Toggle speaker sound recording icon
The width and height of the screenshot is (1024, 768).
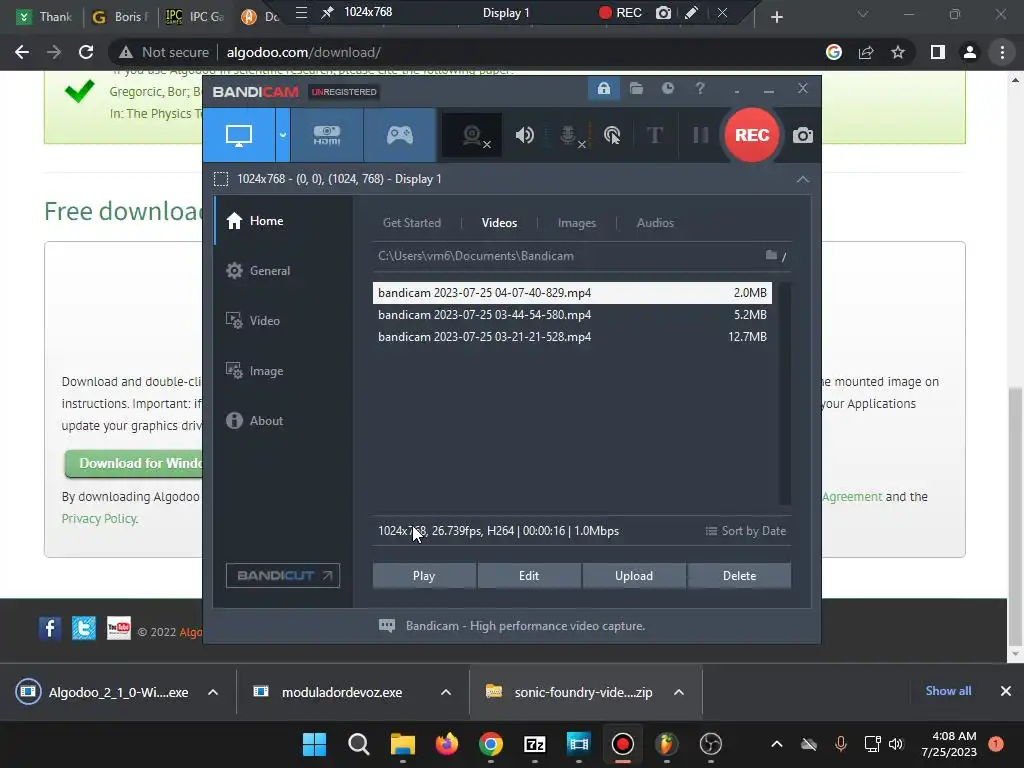coord(524,135)
